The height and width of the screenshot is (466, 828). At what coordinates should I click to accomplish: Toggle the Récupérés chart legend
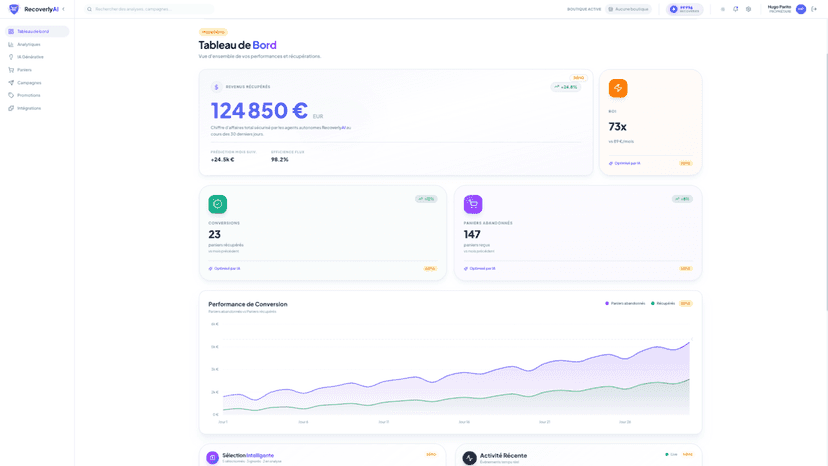(x=663, y=303)
